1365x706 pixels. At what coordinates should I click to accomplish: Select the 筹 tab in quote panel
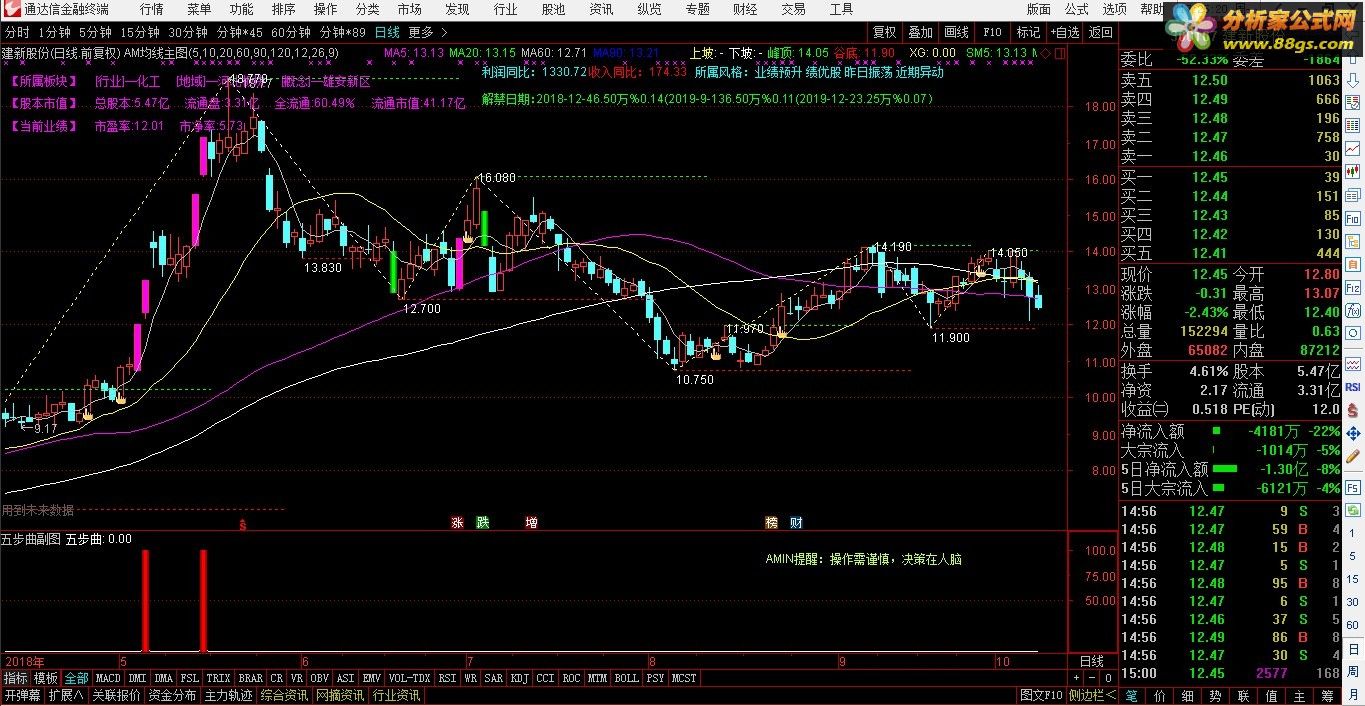pyautogui.click(x=1326, y=695)
